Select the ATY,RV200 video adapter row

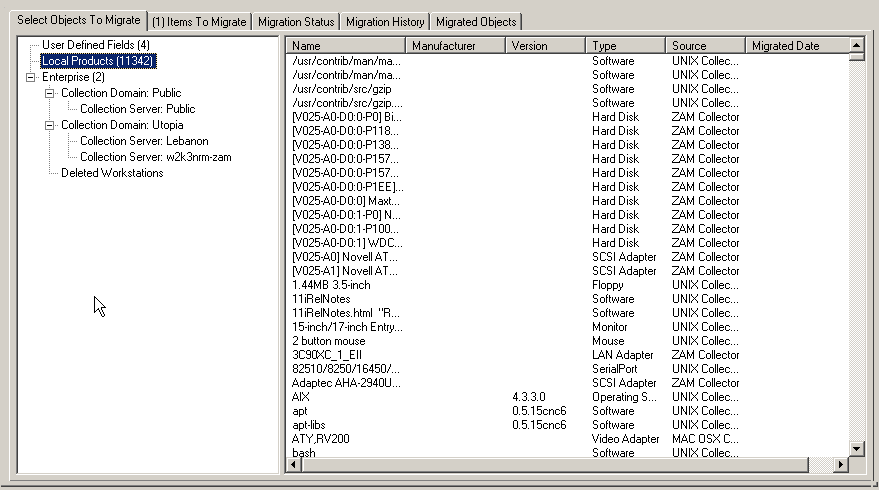(x=567, y=439)
